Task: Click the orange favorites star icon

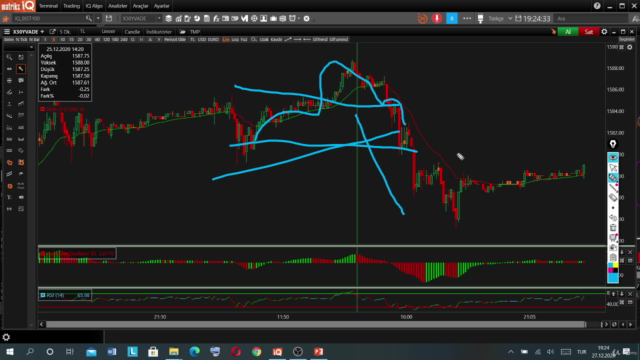Action: (5, 18)
